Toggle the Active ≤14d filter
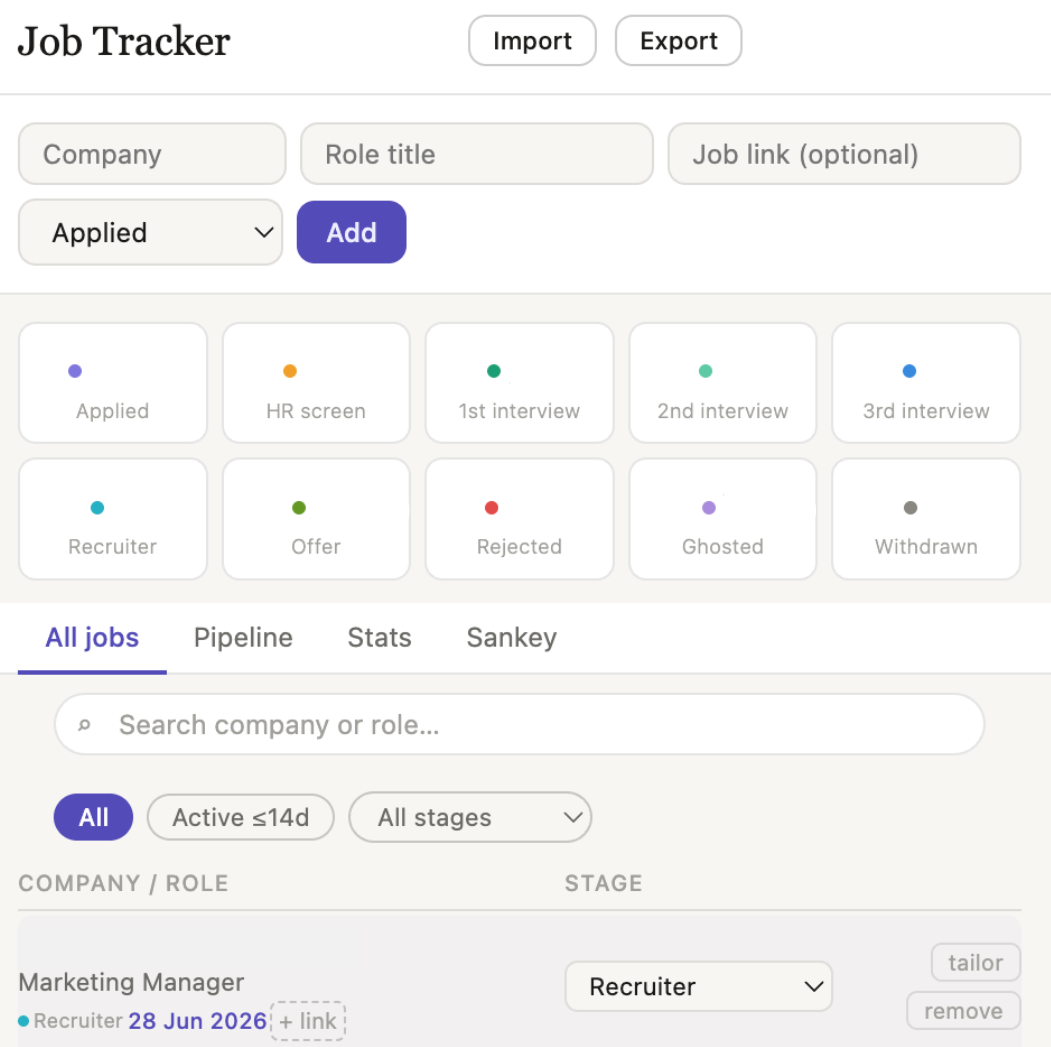Screen dimensions: 1051x1047 point(241,817)
